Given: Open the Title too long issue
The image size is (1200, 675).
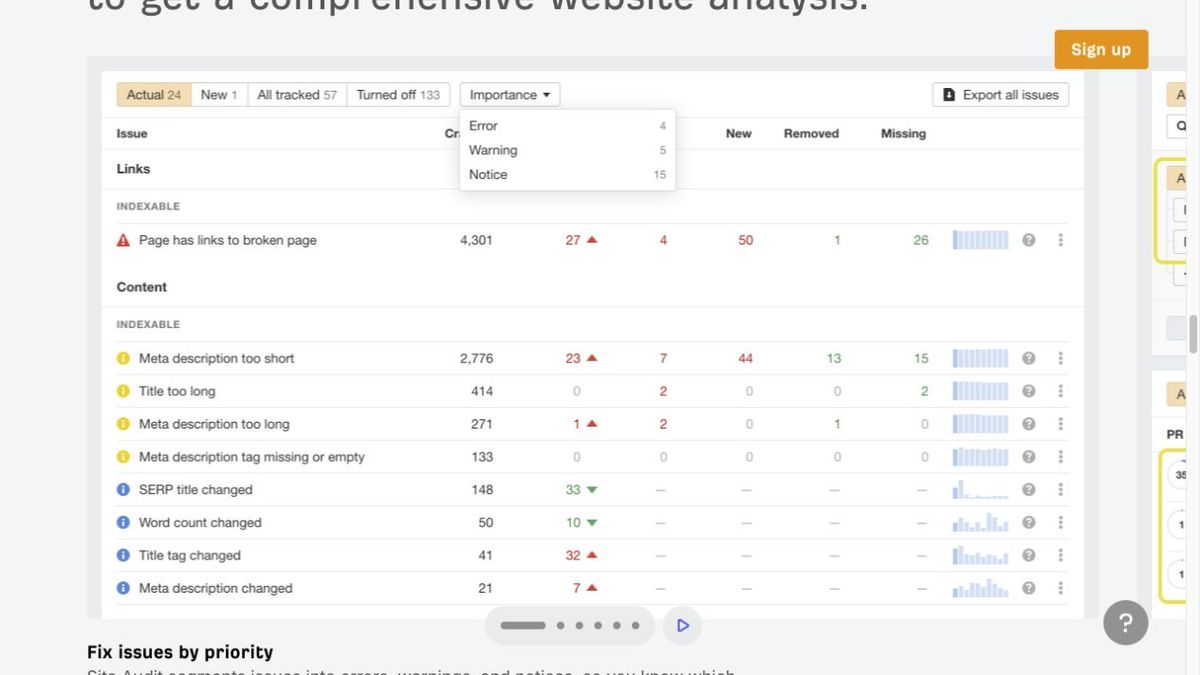Looking at the screenshot, I should pos(177,391).
